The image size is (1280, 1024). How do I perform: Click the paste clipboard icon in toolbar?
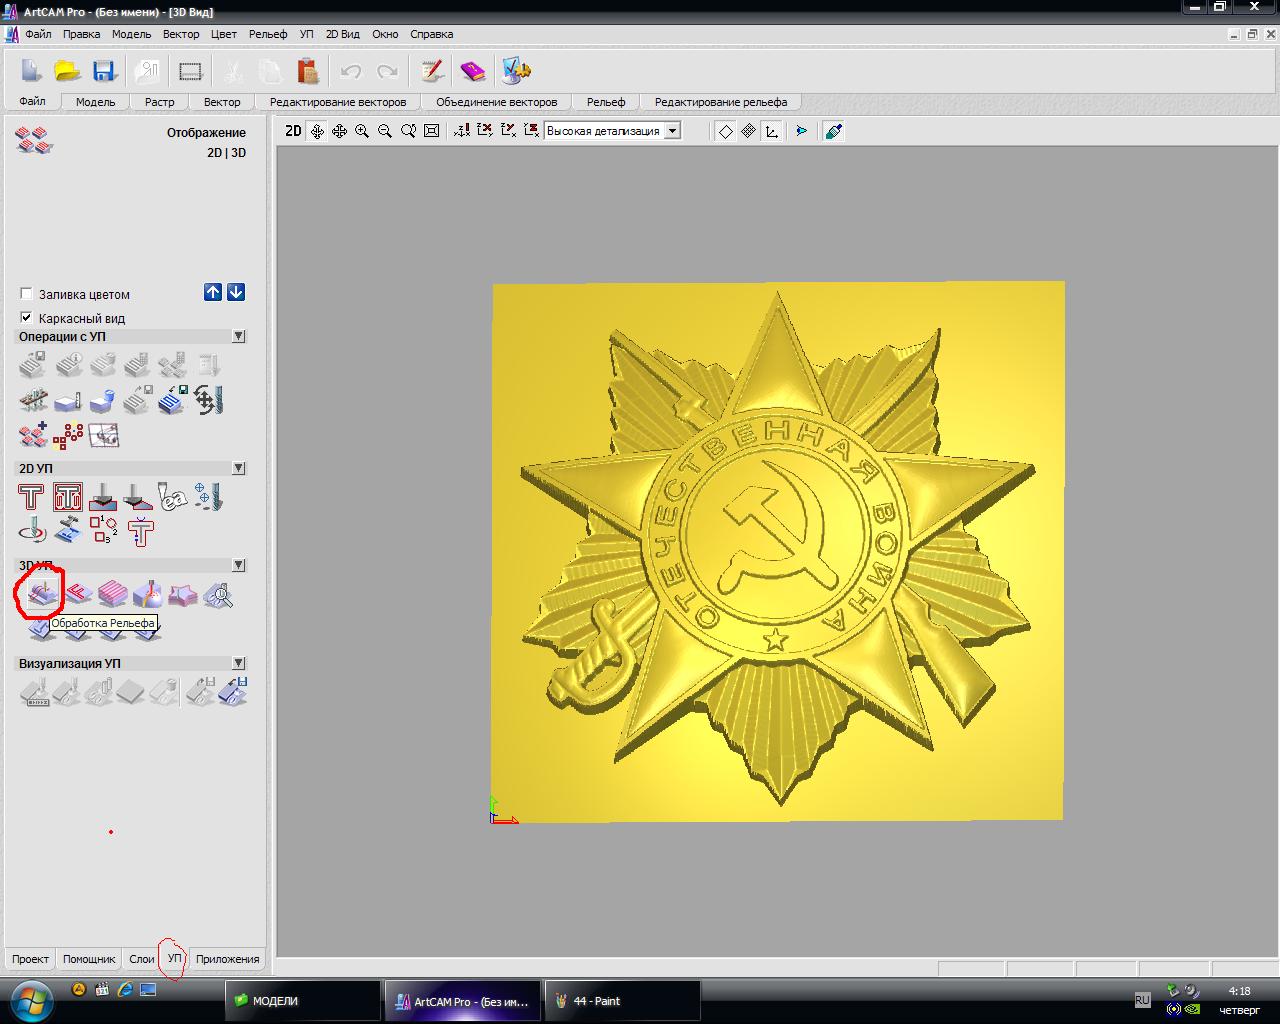(x=307, y=71)
